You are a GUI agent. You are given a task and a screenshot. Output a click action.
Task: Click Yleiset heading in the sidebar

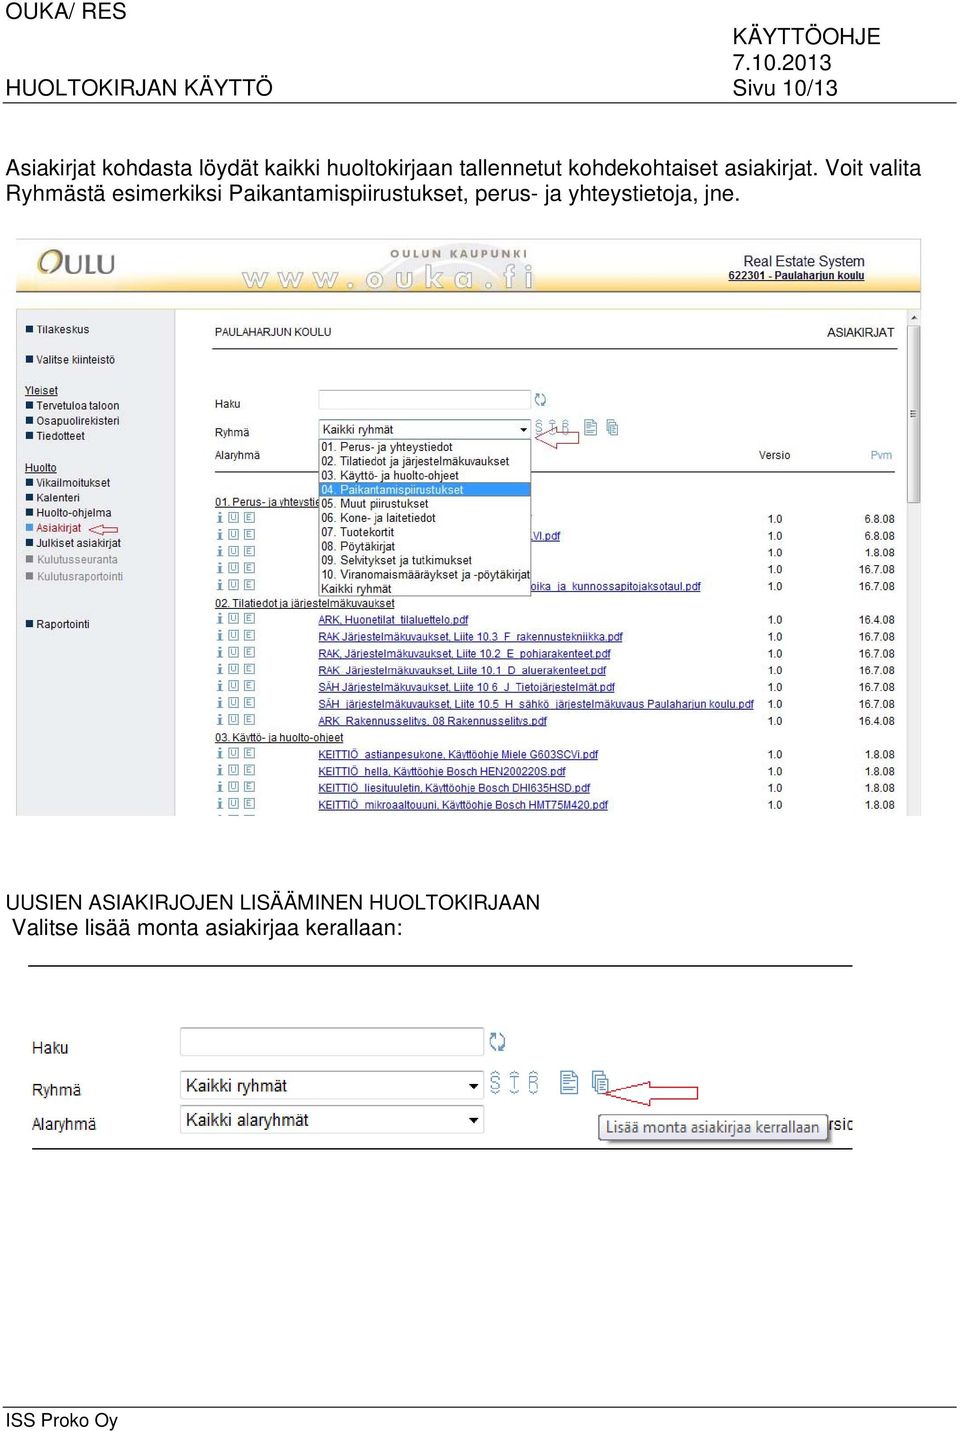pyautogui.click(x=41, y=390)
